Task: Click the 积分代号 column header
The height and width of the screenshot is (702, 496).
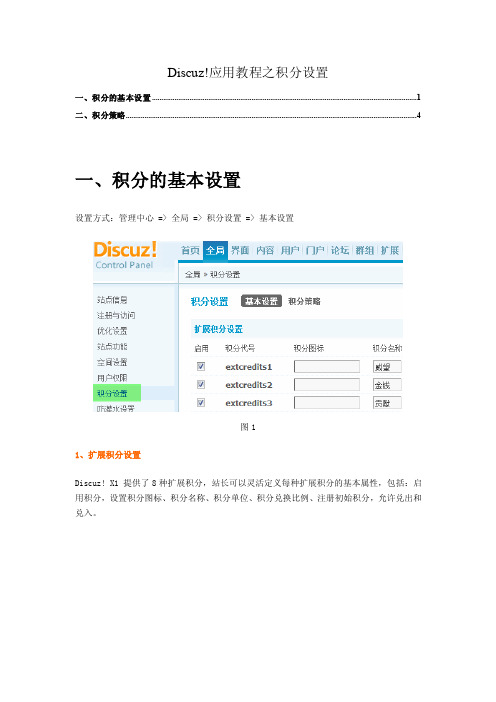Action: 240,348
